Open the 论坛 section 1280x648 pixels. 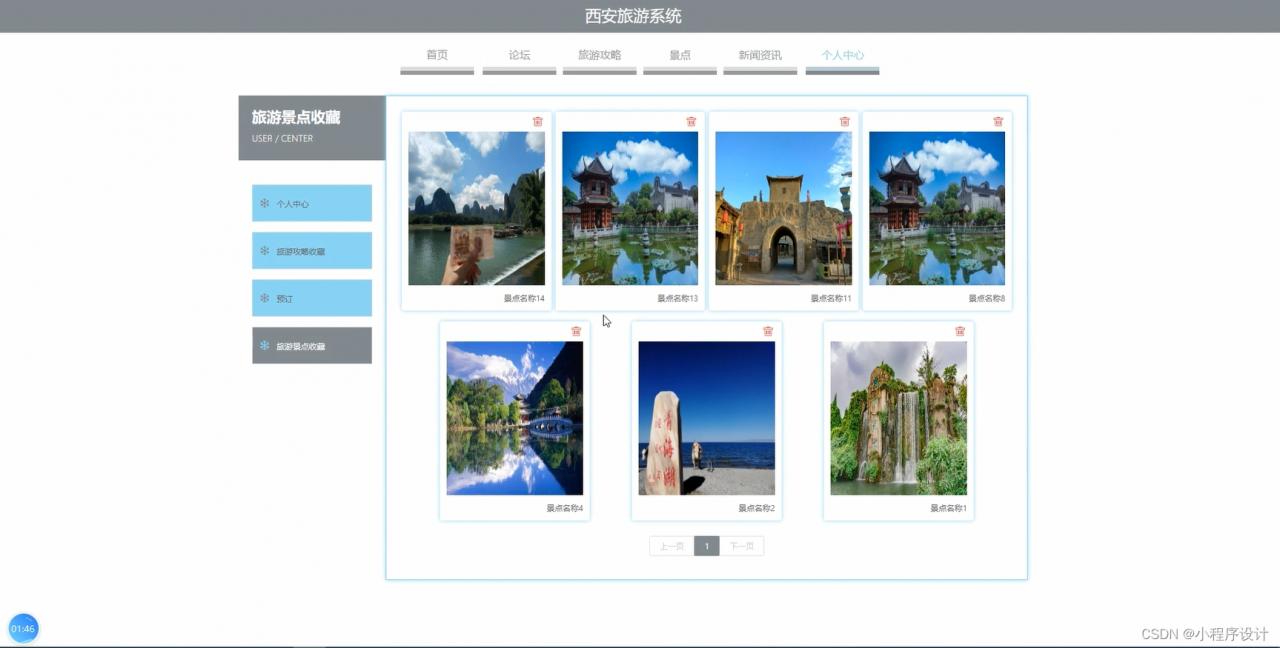point(519,55)
